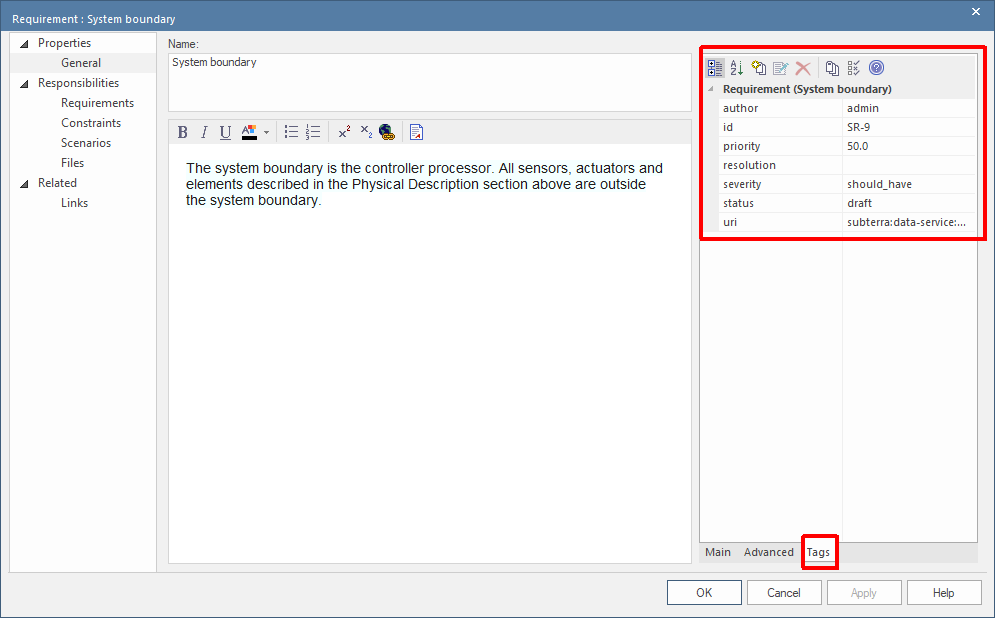This screenshot has height=618, width=995.
Task: Open tagged values help icon
Action: coord(876,68)
